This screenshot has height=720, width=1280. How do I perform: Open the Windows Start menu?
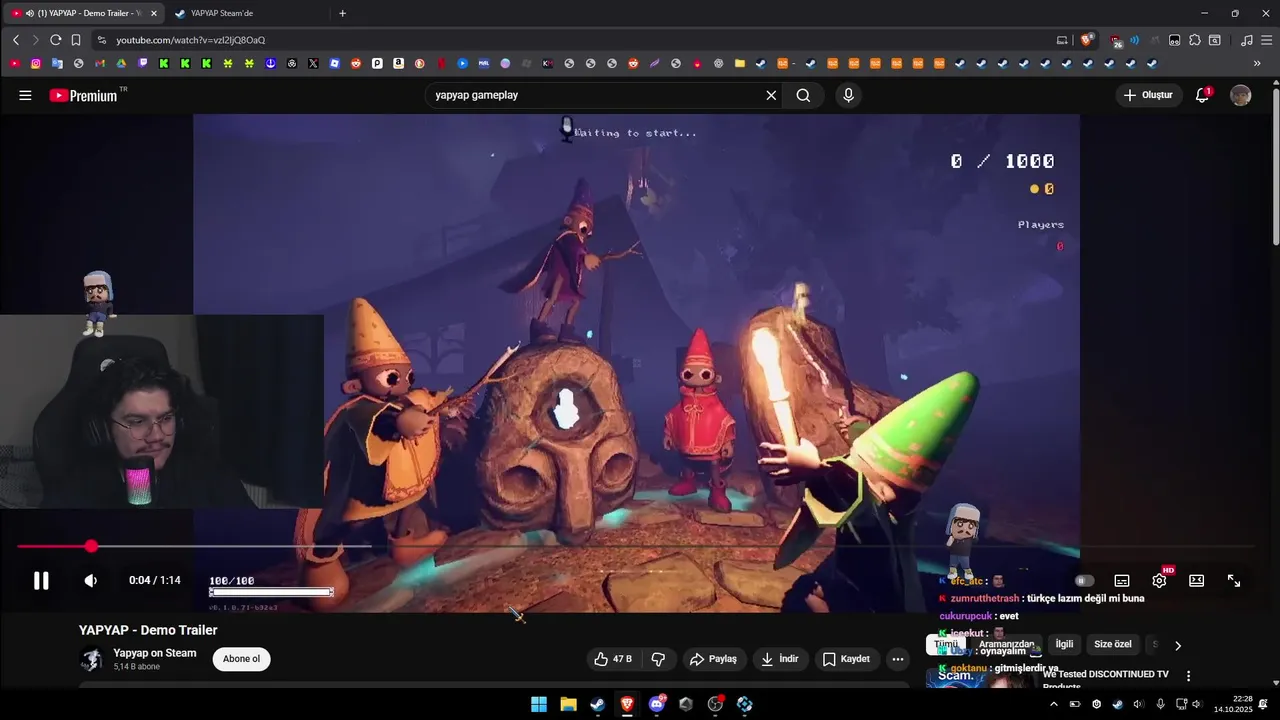(539, 704)
